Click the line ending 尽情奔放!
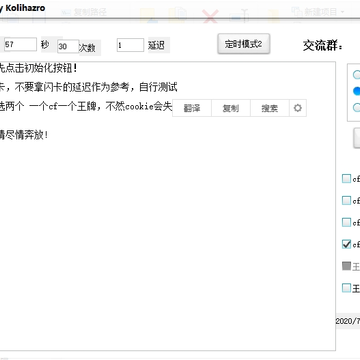Viewport: 360px width, 360px height. coord(24,135)
